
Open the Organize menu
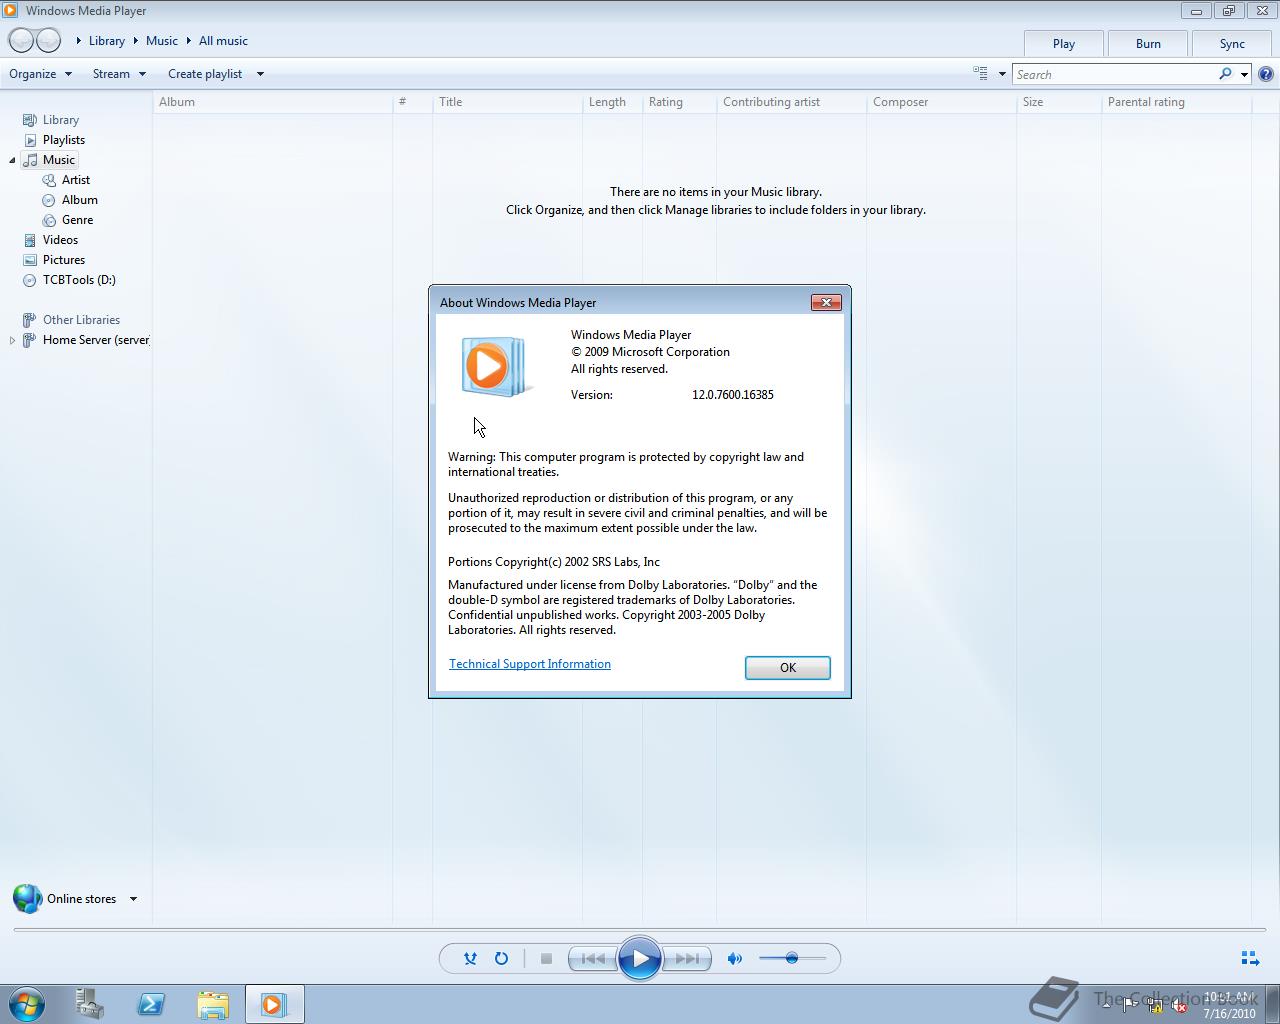tap(40, 73)
